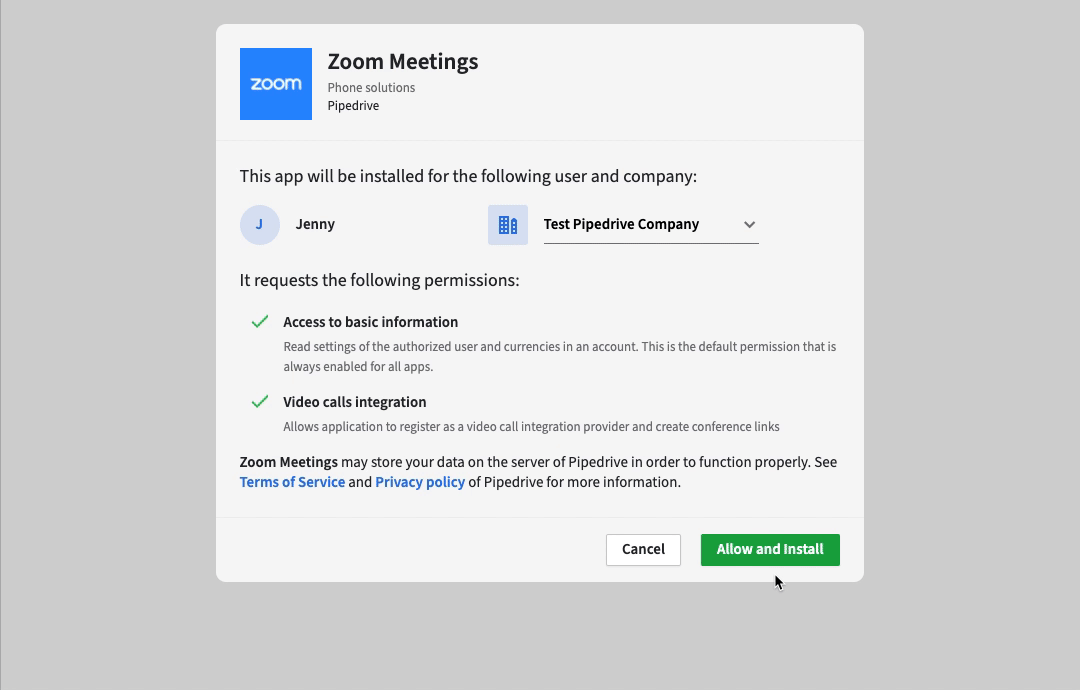The width and height of the screenshot is (1080, 690).
Task: Cancel the app installation
Action: pyautogui.click(x=643, y=550)
